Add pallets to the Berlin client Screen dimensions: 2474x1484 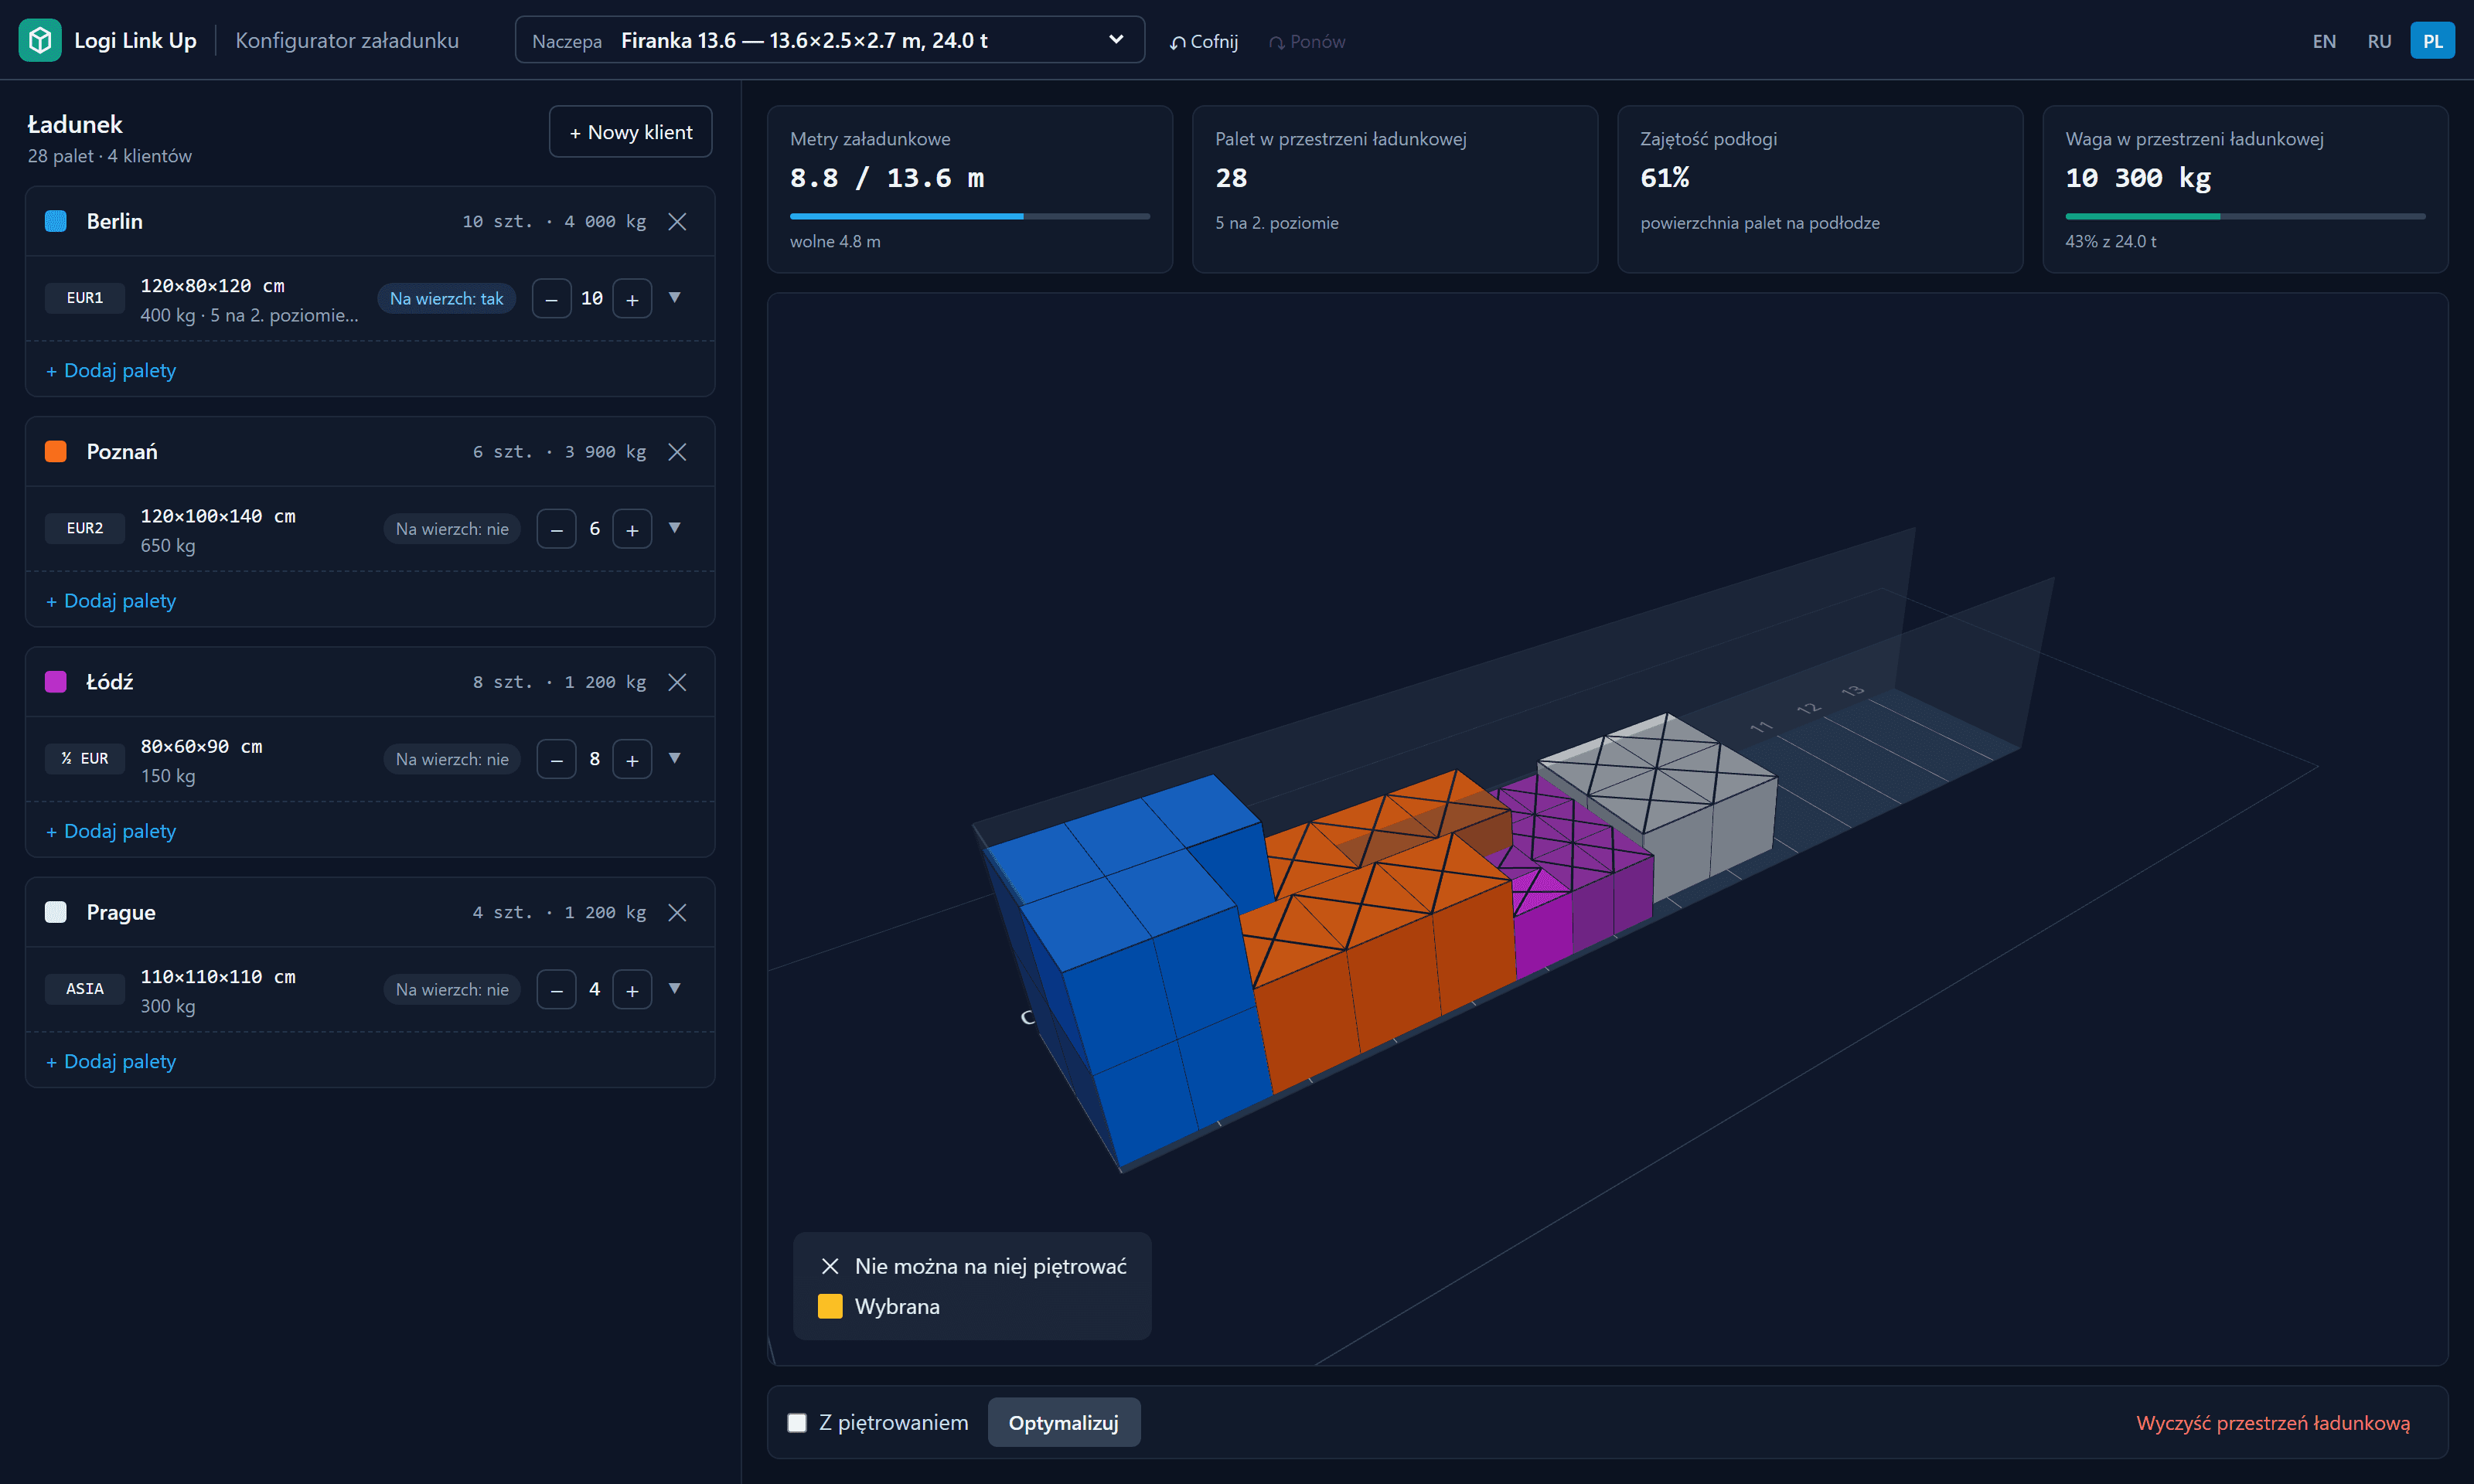pos(111,371)
